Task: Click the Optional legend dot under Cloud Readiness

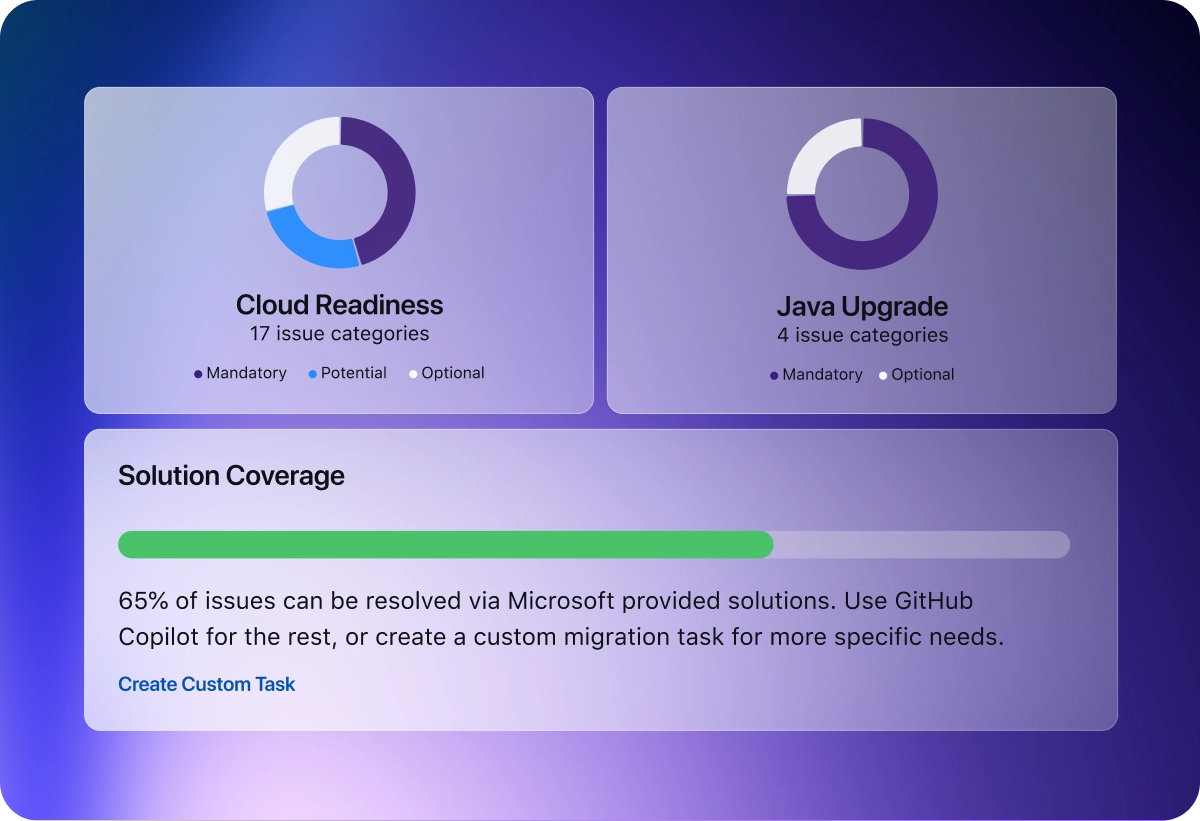Action: 412,373
